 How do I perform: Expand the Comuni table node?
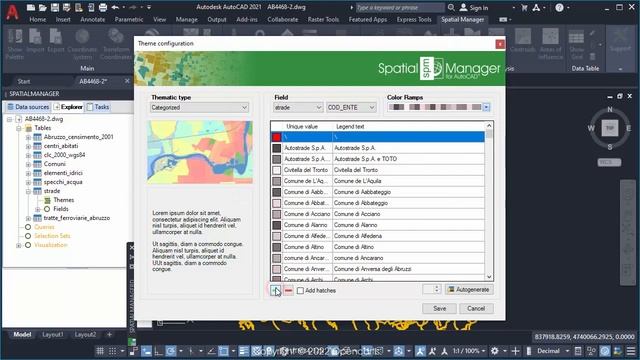tap(28, 164)
